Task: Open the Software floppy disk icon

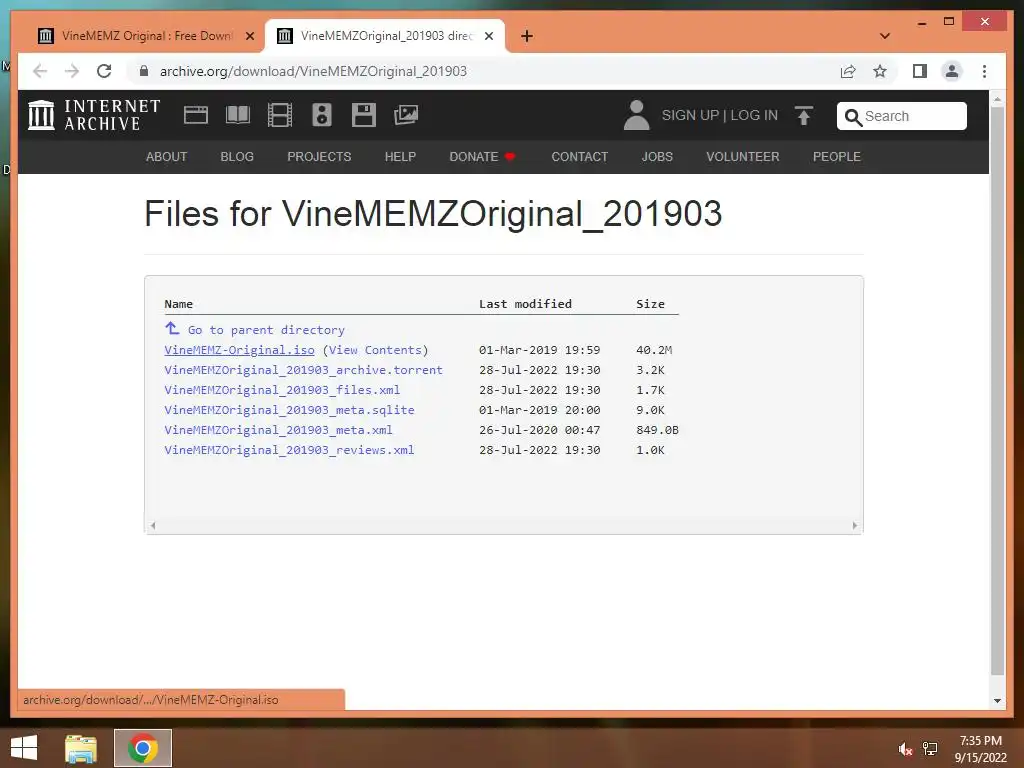Action: click(364, 115)
